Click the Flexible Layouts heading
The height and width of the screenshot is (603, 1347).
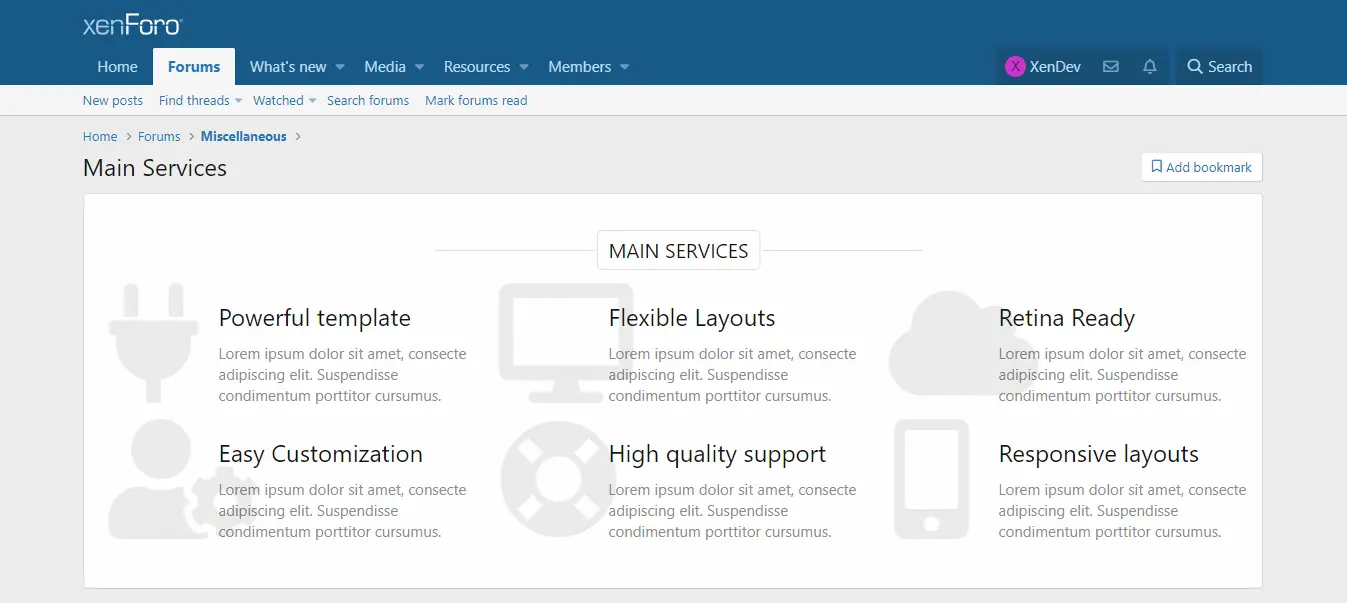692,318
